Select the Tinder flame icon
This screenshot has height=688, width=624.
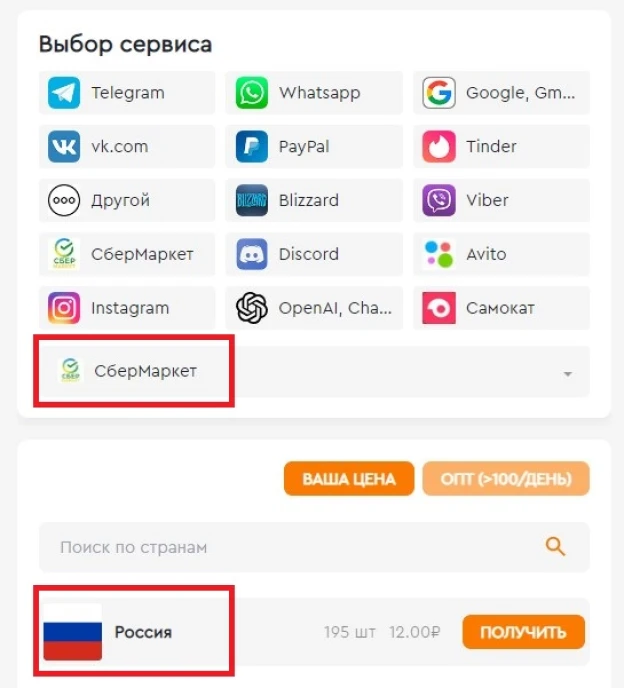coord(439,147)
